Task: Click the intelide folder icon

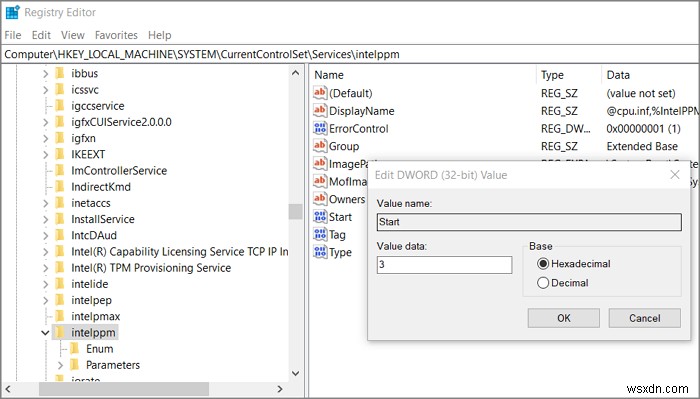Action: click(60, 284)
